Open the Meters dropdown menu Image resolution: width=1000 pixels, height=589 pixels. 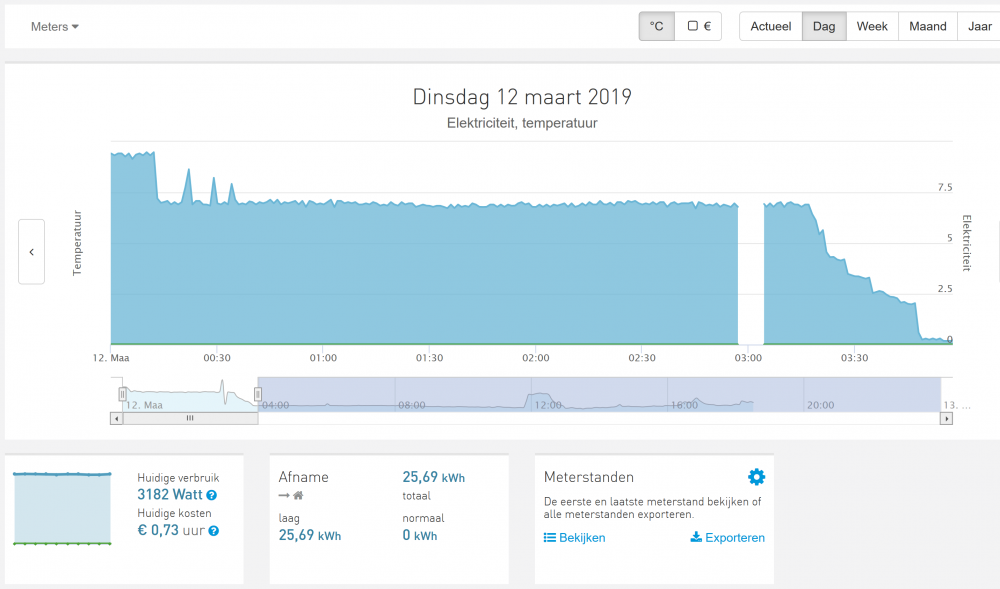[x=55, y=27]
